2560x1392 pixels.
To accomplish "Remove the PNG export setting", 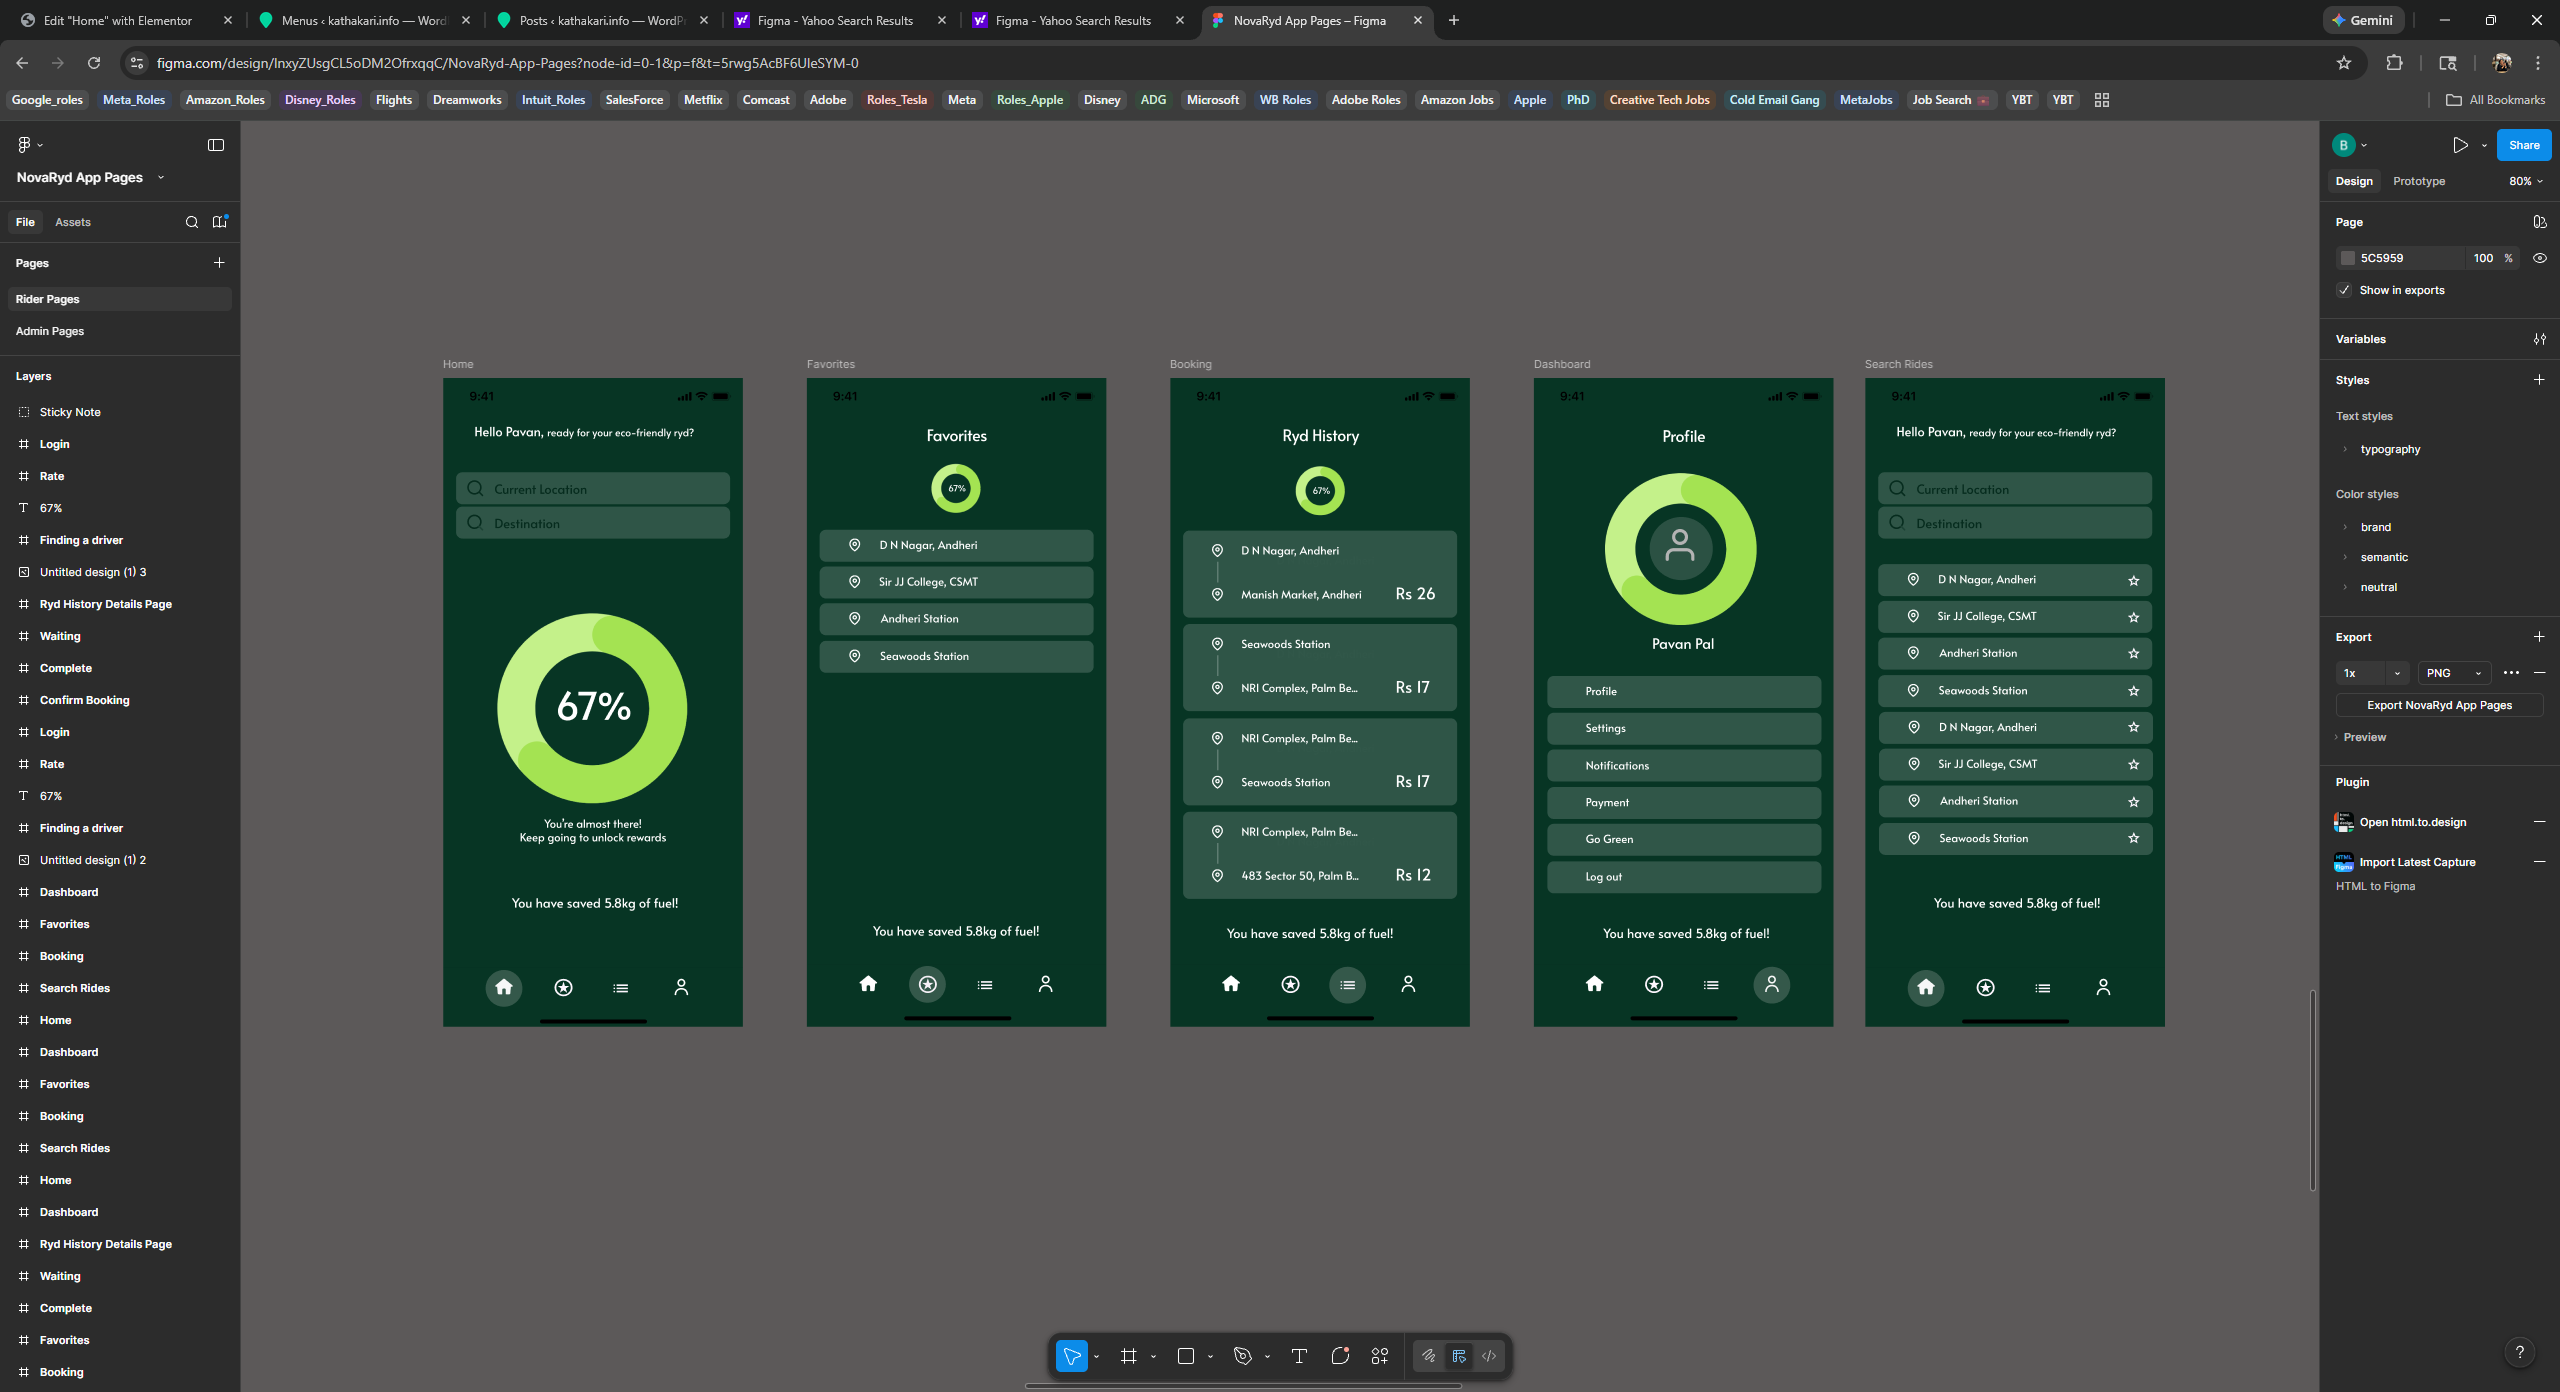I will (2539, 673).
